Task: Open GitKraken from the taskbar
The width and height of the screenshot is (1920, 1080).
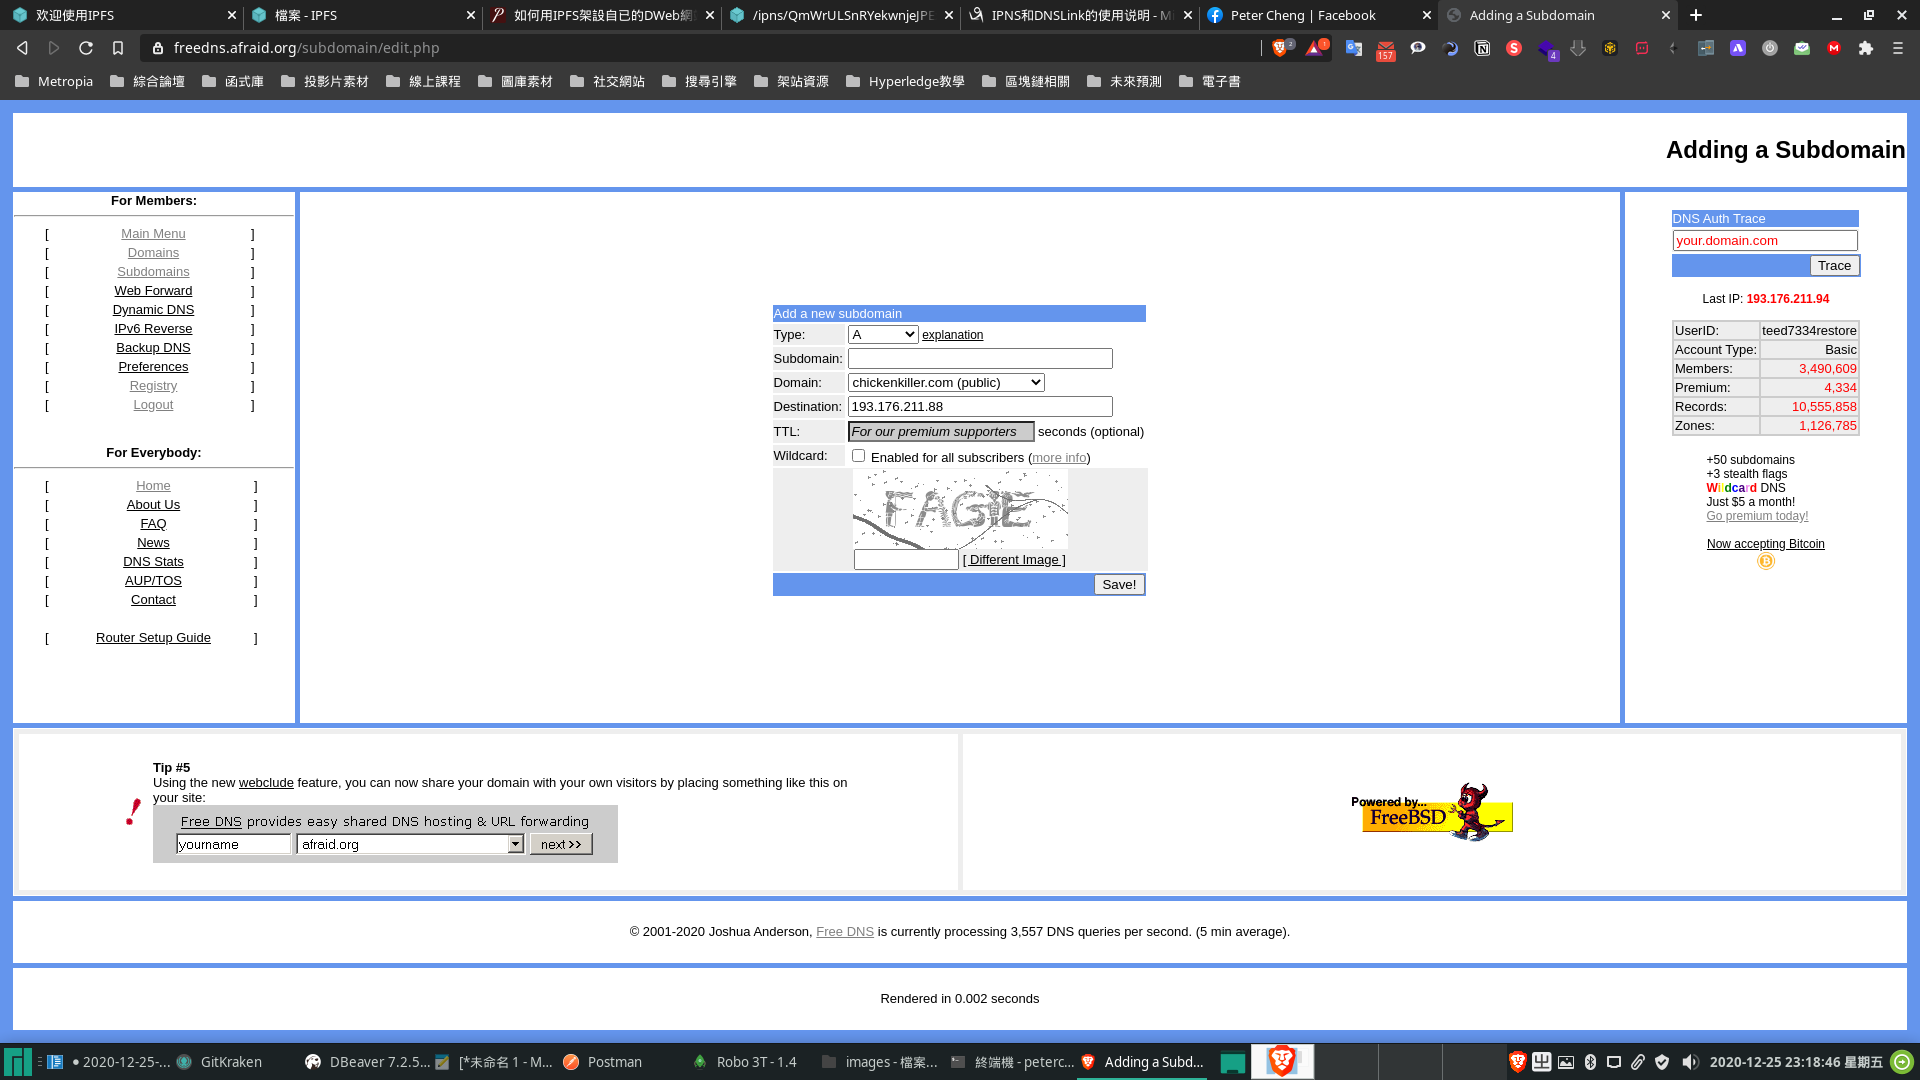Action: pos(220,1062)
